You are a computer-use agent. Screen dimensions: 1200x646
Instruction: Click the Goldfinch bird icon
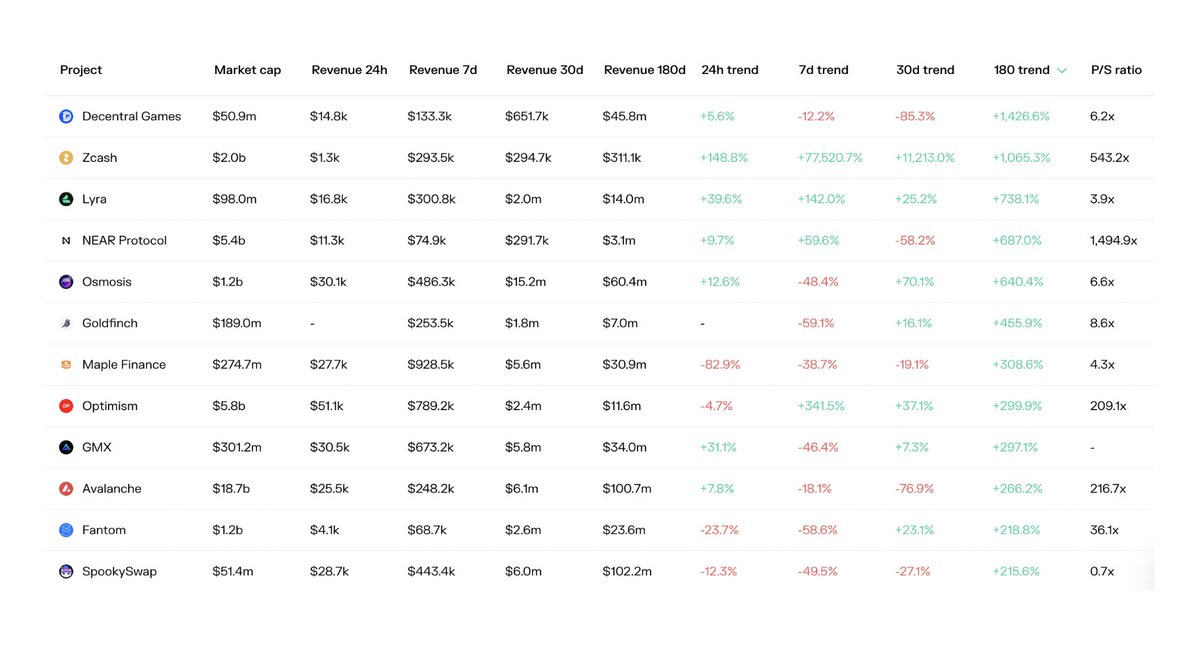pyautogui.click(x=66, y=324)
